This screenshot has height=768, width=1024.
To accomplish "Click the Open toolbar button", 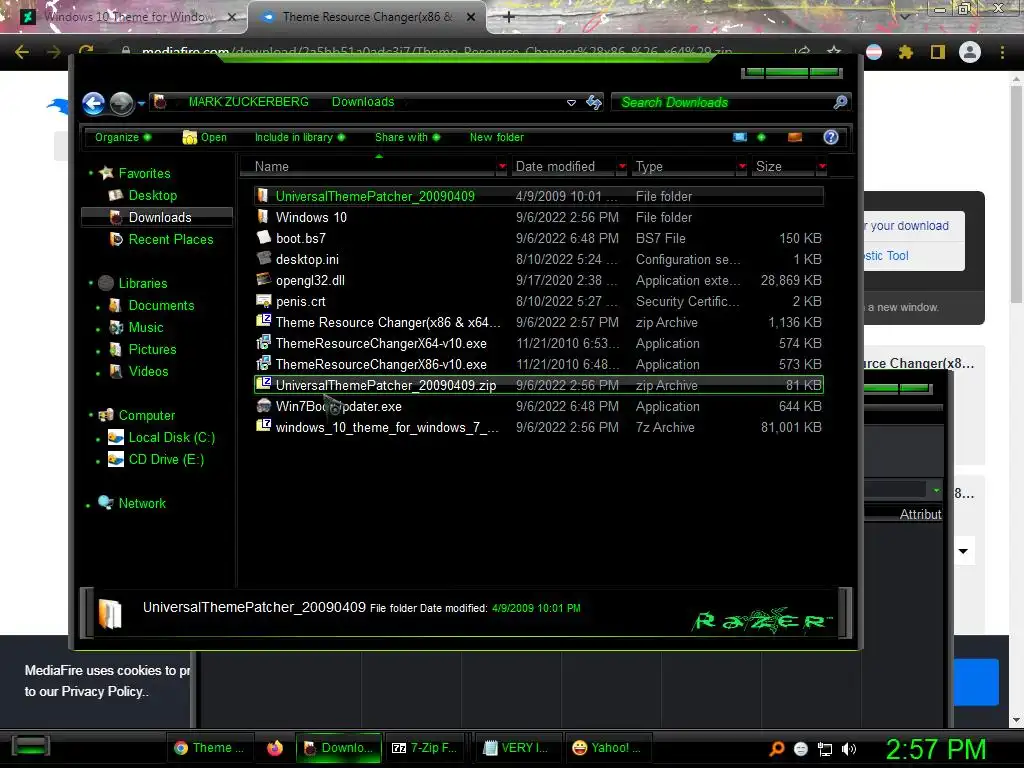I will pos(204,137).
